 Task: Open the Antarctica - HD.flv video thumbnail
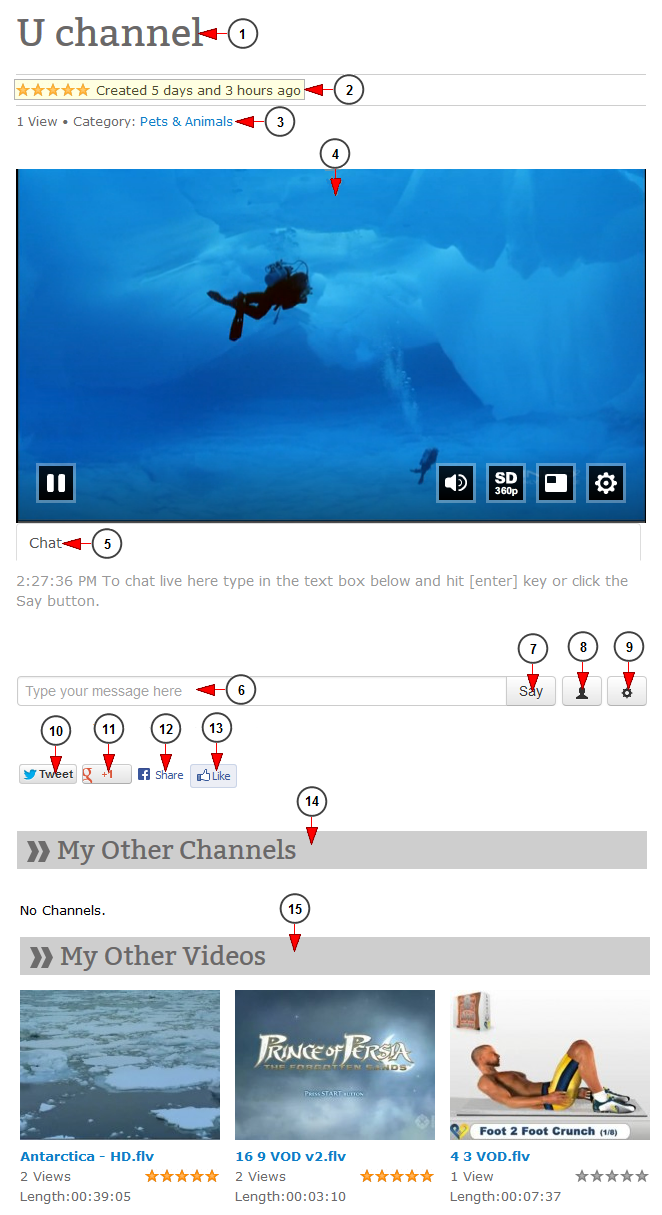point(120,1065)
